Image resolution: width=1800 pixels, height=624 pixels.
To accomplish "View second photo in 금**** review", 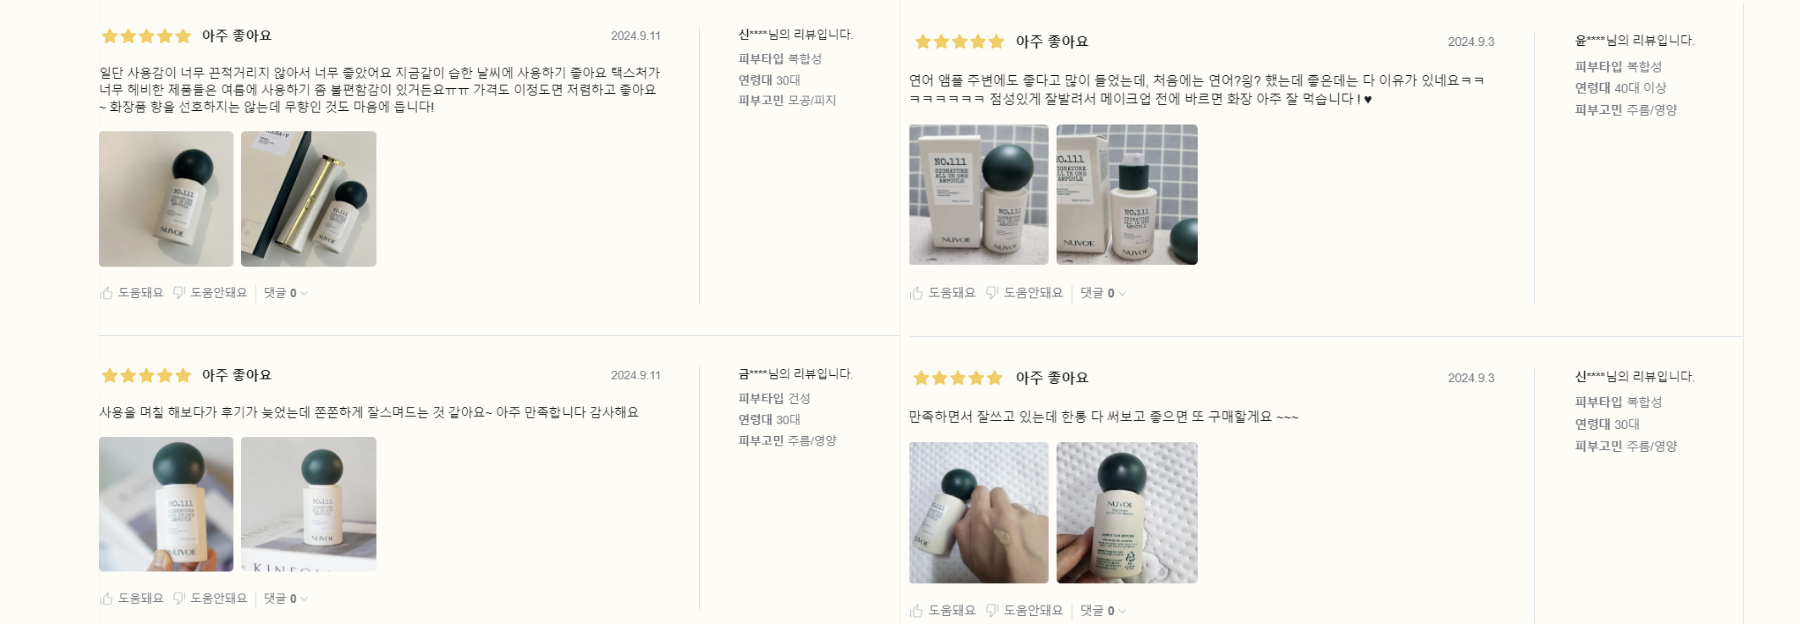I will coord(308,504).
